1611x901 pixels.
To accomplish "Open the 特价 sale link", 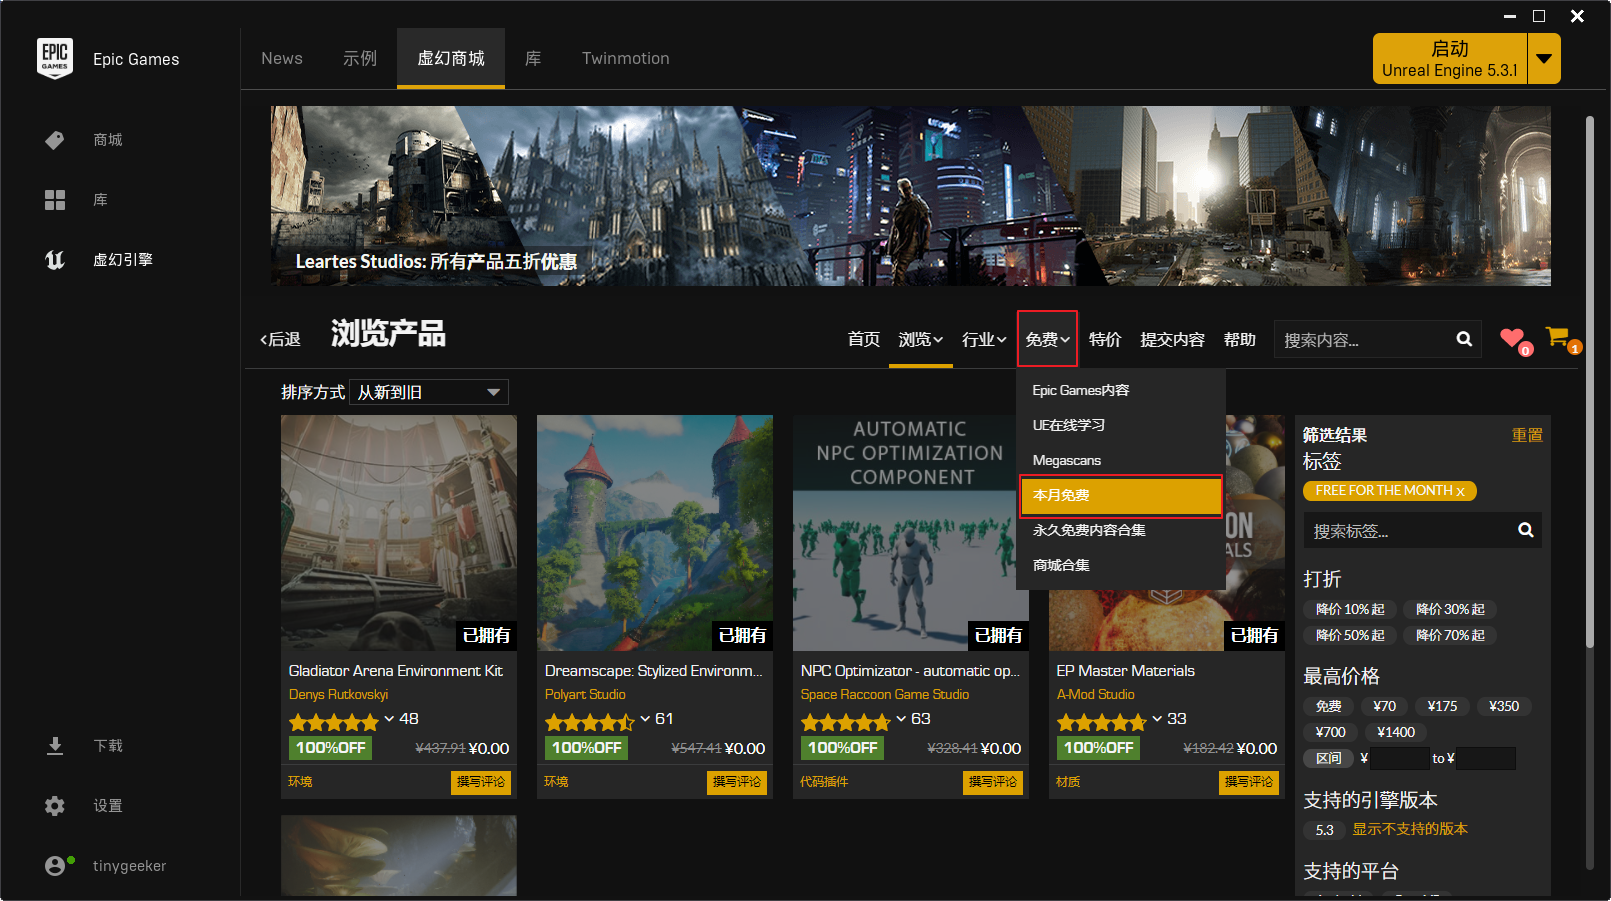I will click(x=1105, y=340).
